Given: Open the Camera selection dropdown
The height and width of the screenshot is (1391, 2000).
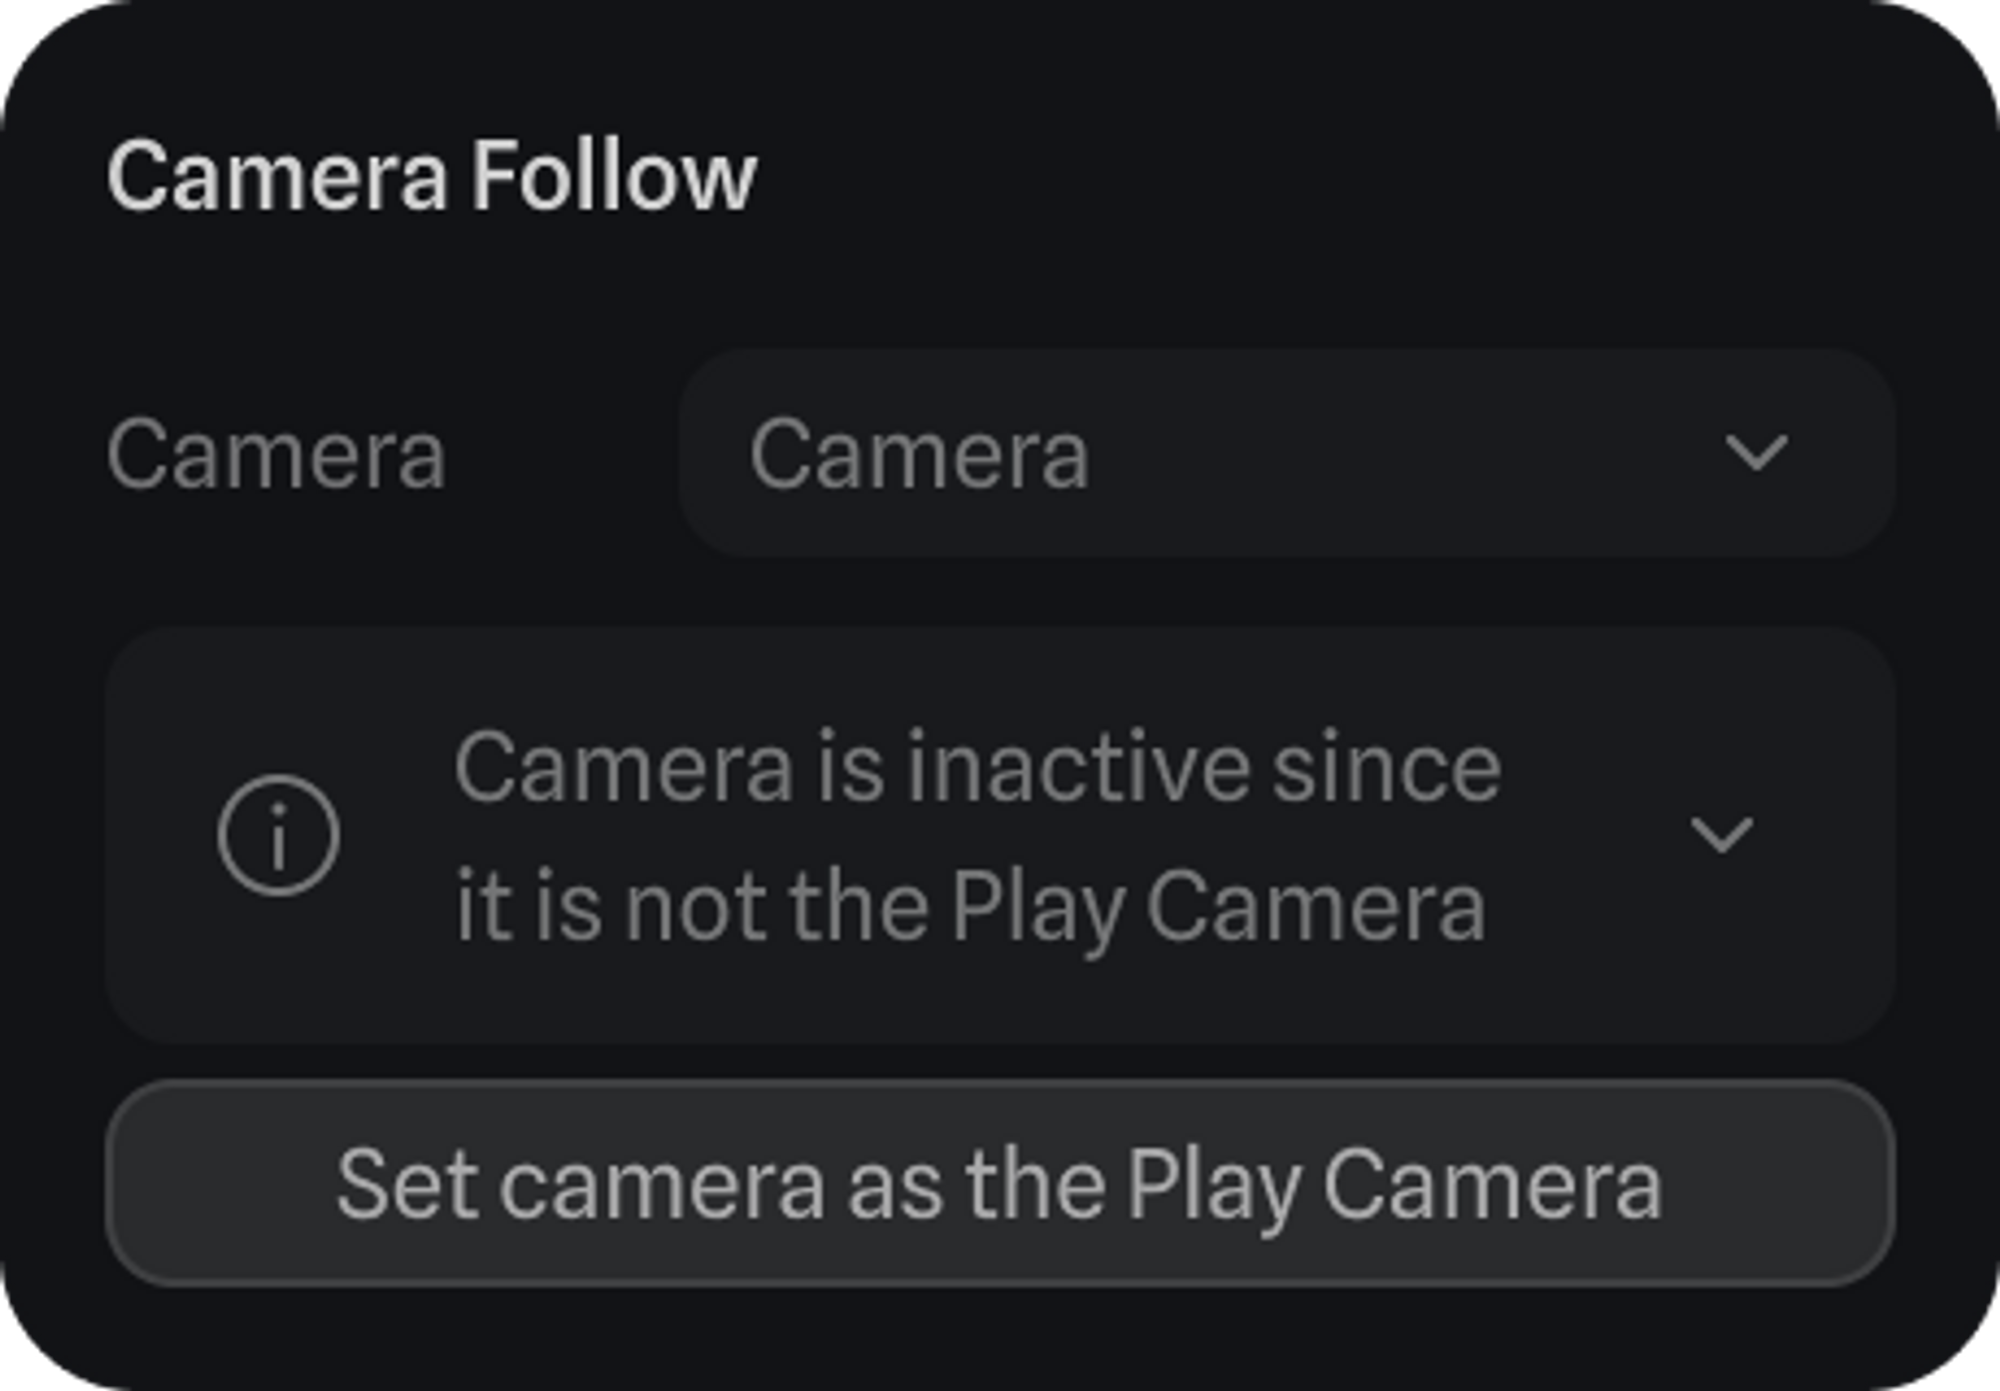Looking at the screenshot, I should pos(1286,453).
